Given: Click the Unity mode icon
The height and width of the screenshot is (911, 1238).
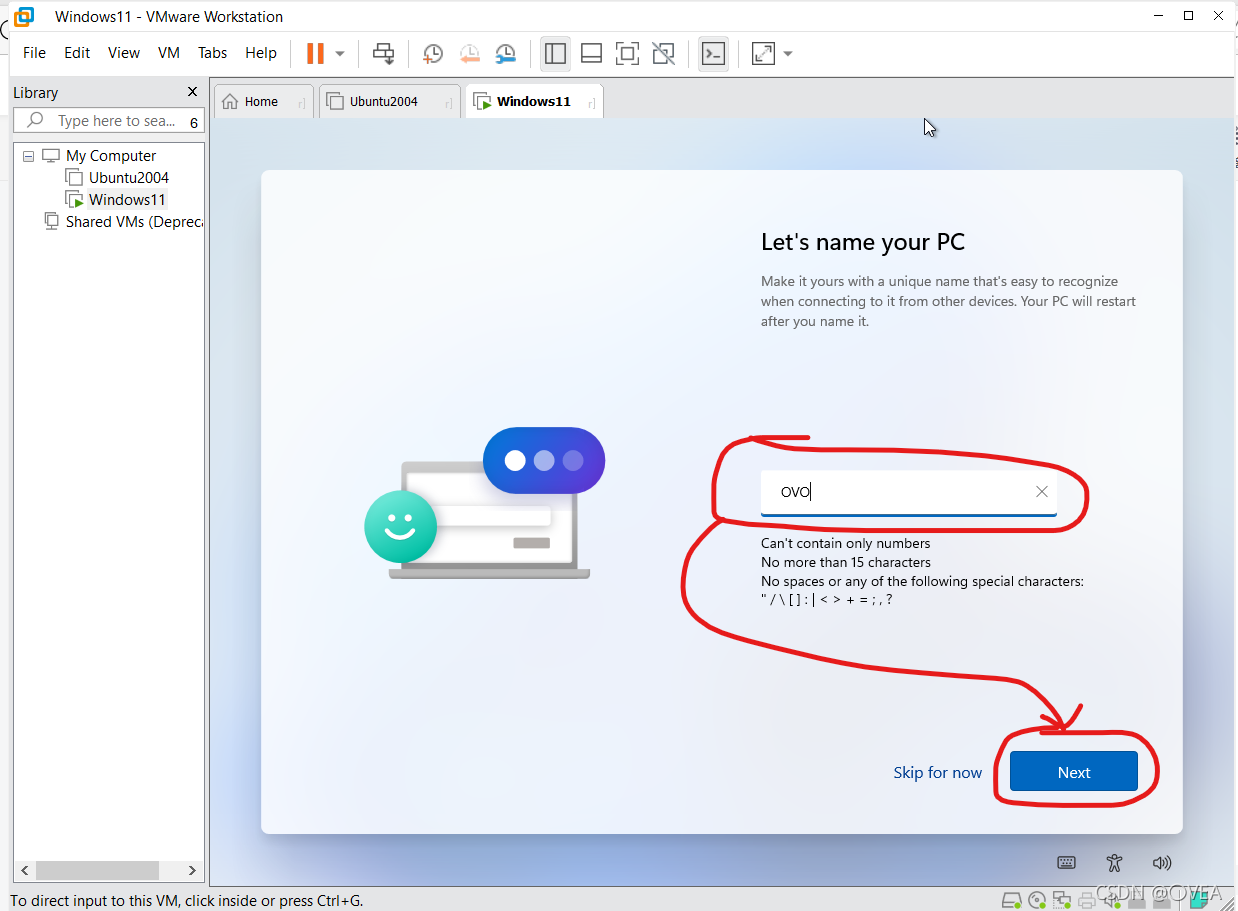Looking at the screenshot, I should (663, 53).
